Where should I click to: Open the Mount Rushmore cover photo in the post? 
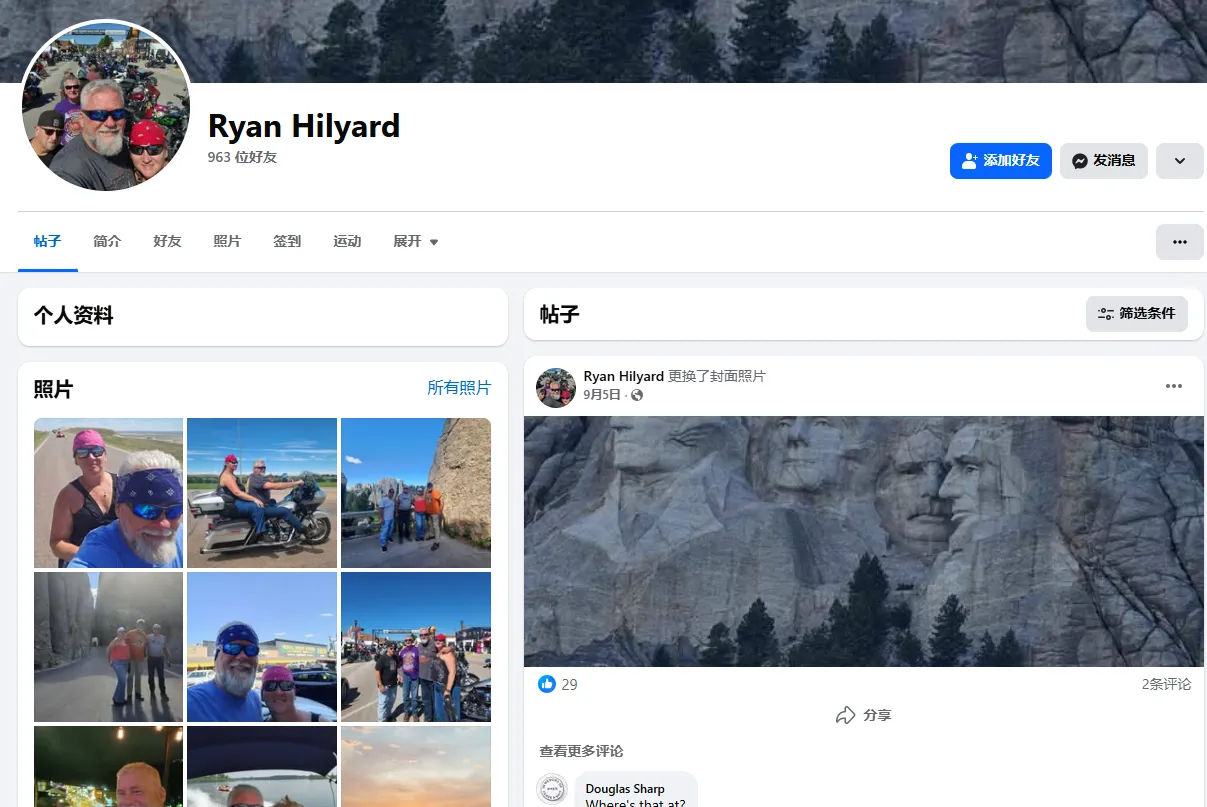click(x=863, y=540)
